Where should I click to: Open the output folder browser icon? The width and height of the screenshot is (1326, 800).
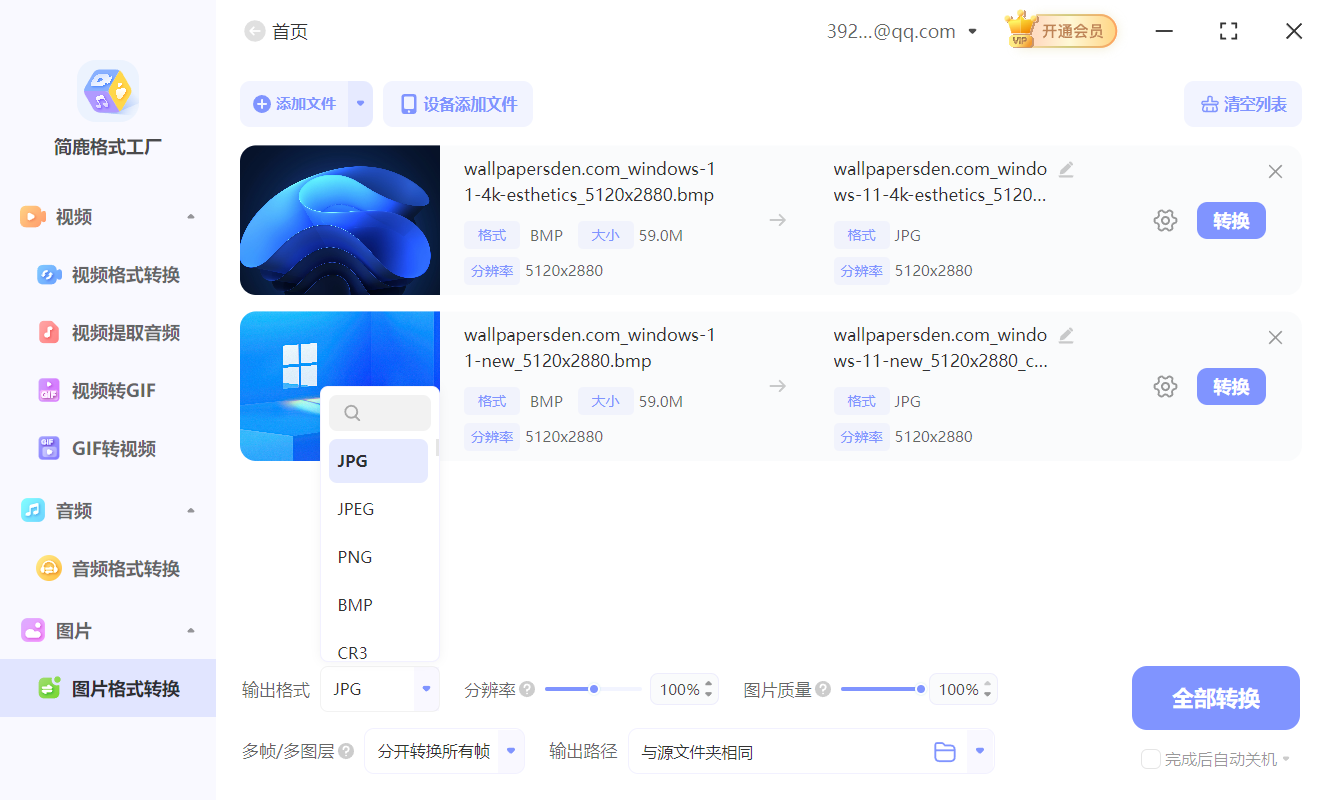tap(944, 751)
